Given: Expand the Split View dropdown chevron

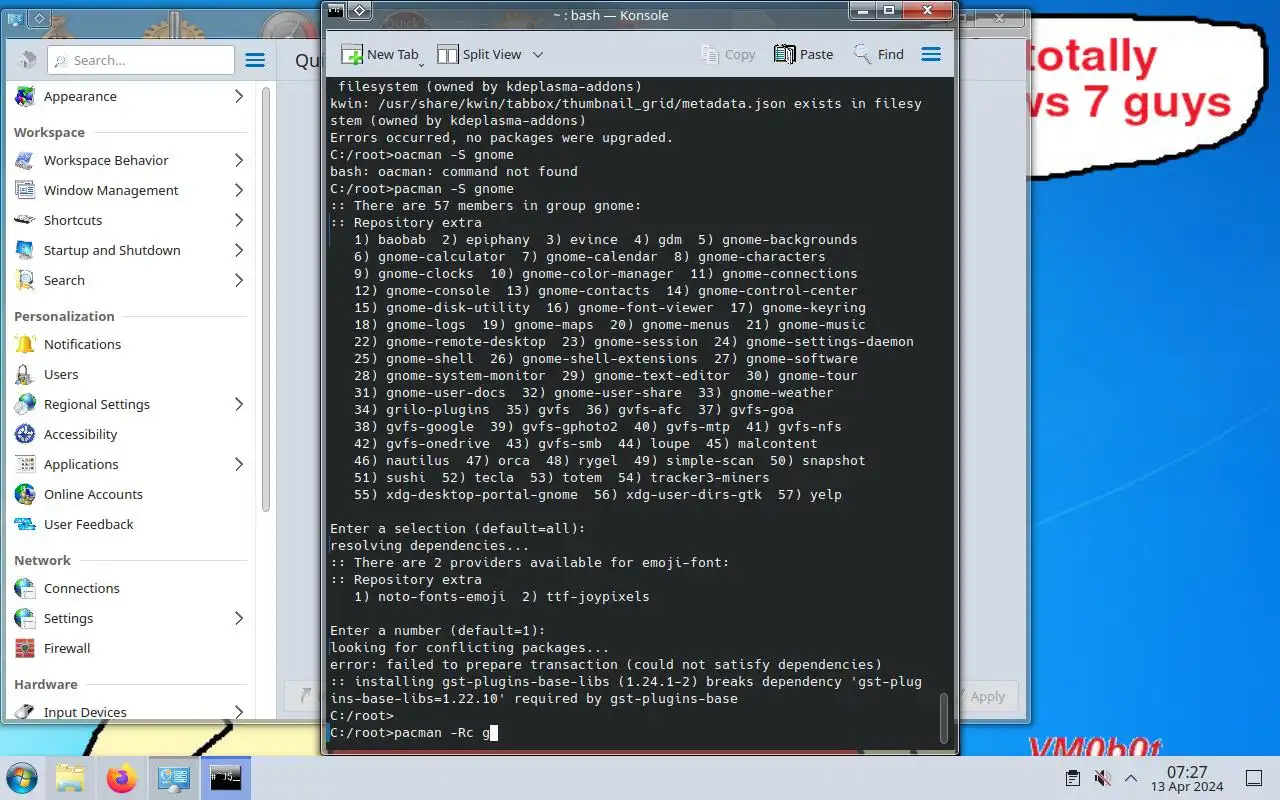Looking at the screenshot, I should click(x=538, y=55).
